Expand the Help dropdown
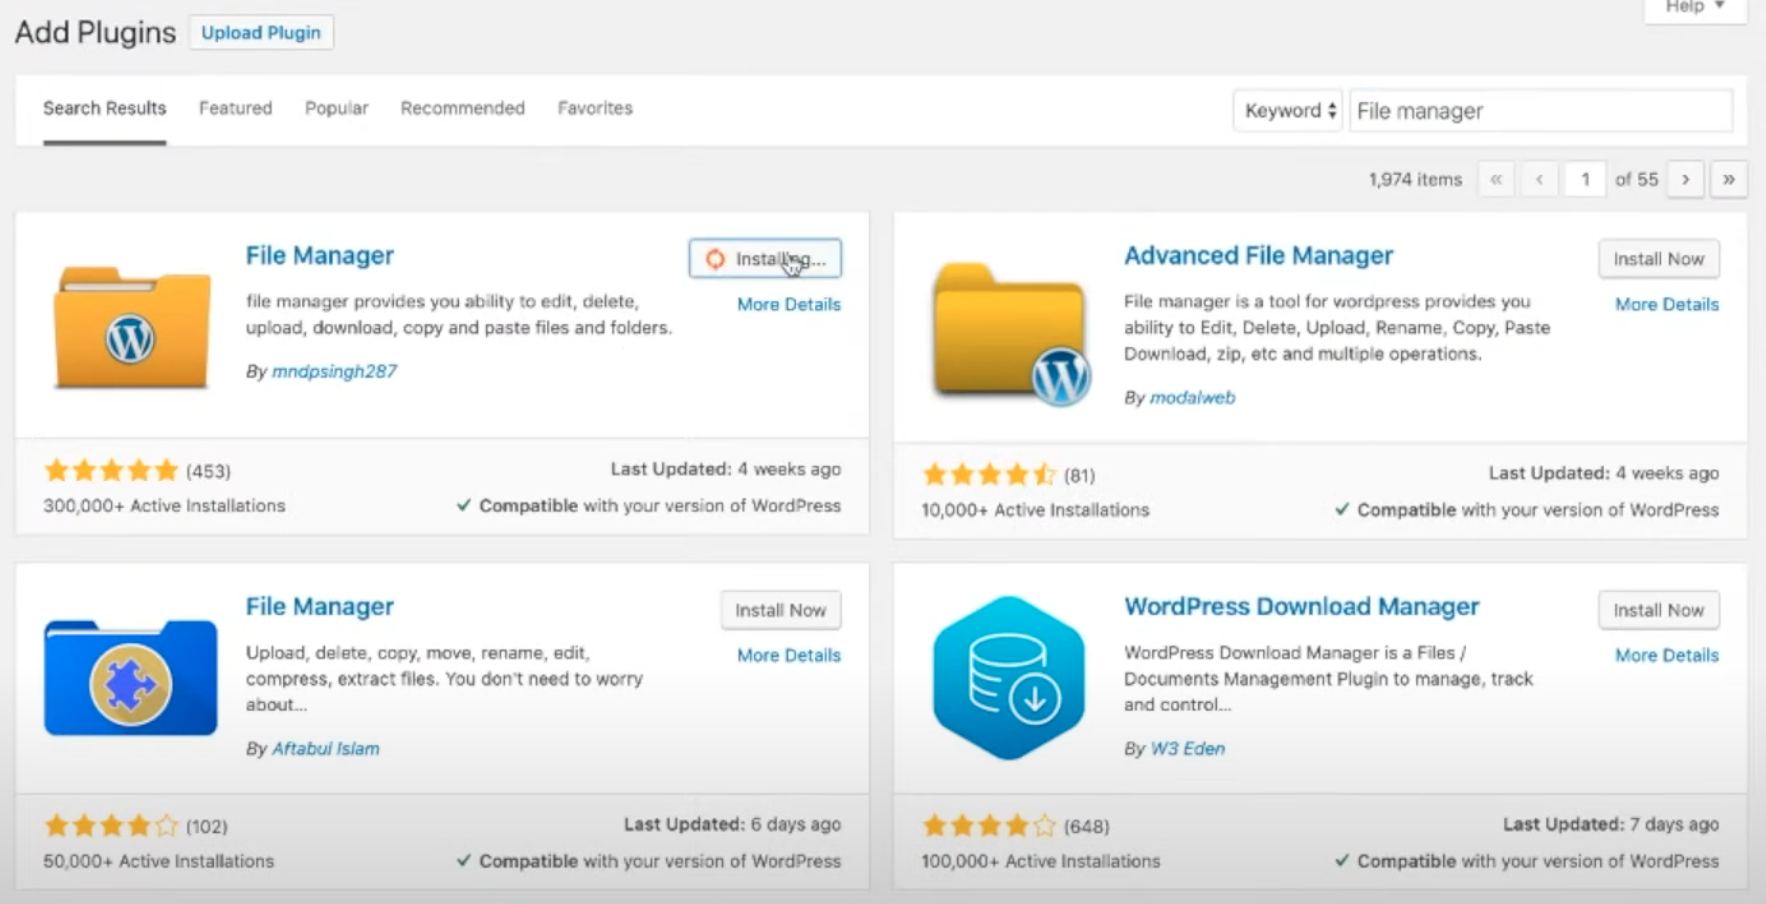1766x904 pixels. pos(1695,8)
